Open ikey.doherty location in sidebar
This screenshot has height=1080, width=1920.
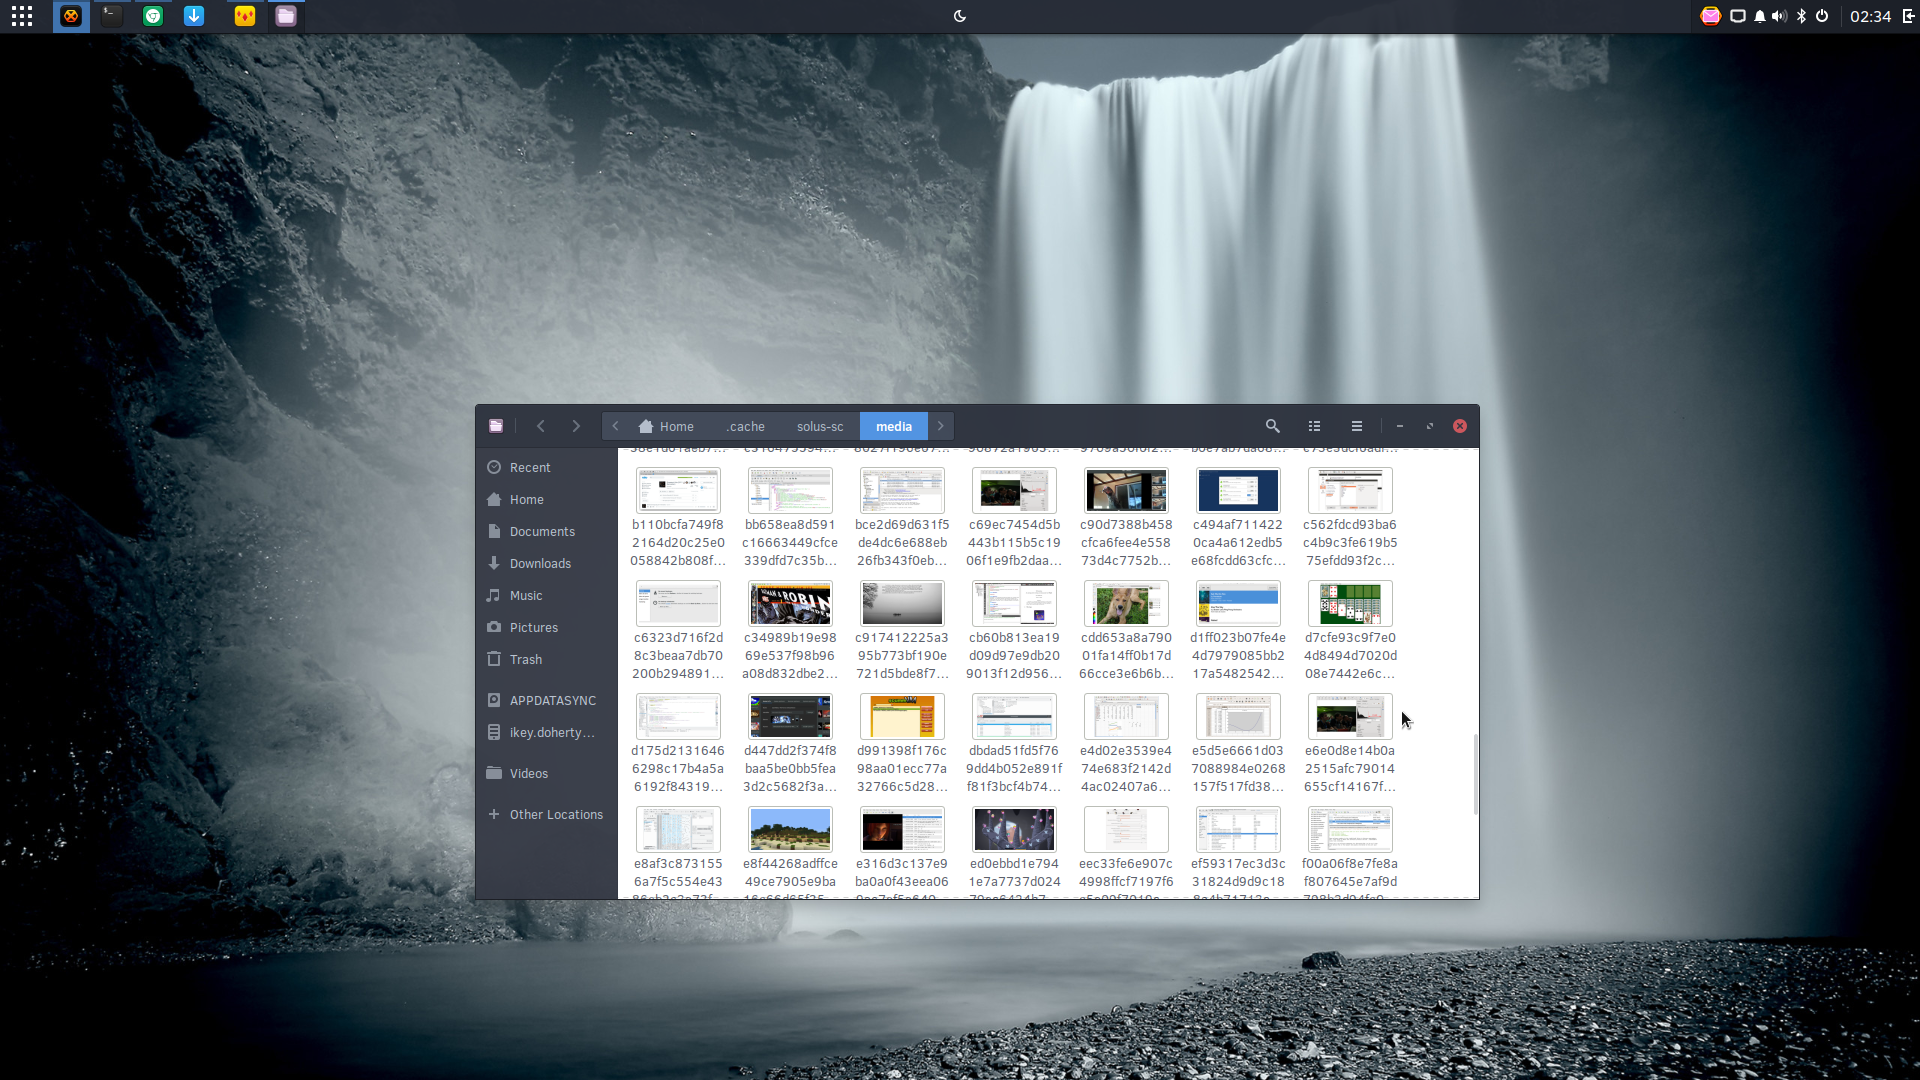[x=546, y=732]
